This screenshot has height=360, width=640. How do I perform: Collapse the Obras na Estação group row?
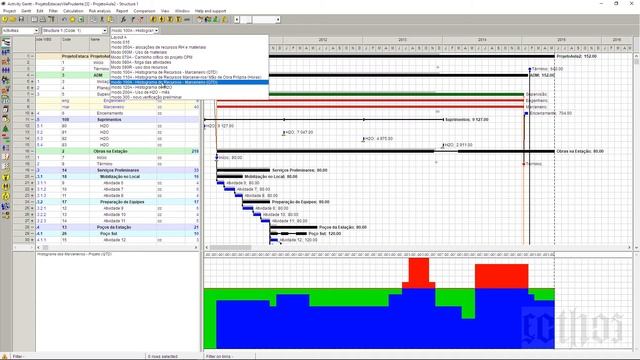tap(33, 151)
